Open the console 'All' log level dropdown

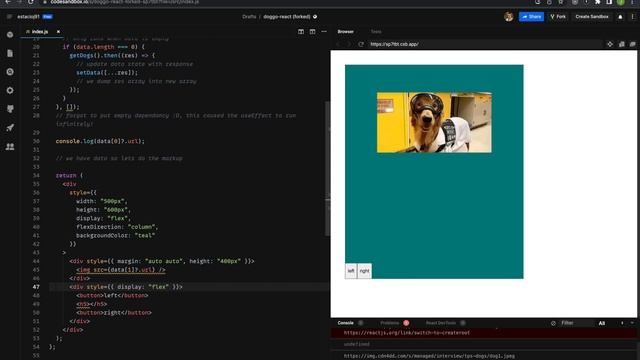point(602,323)
